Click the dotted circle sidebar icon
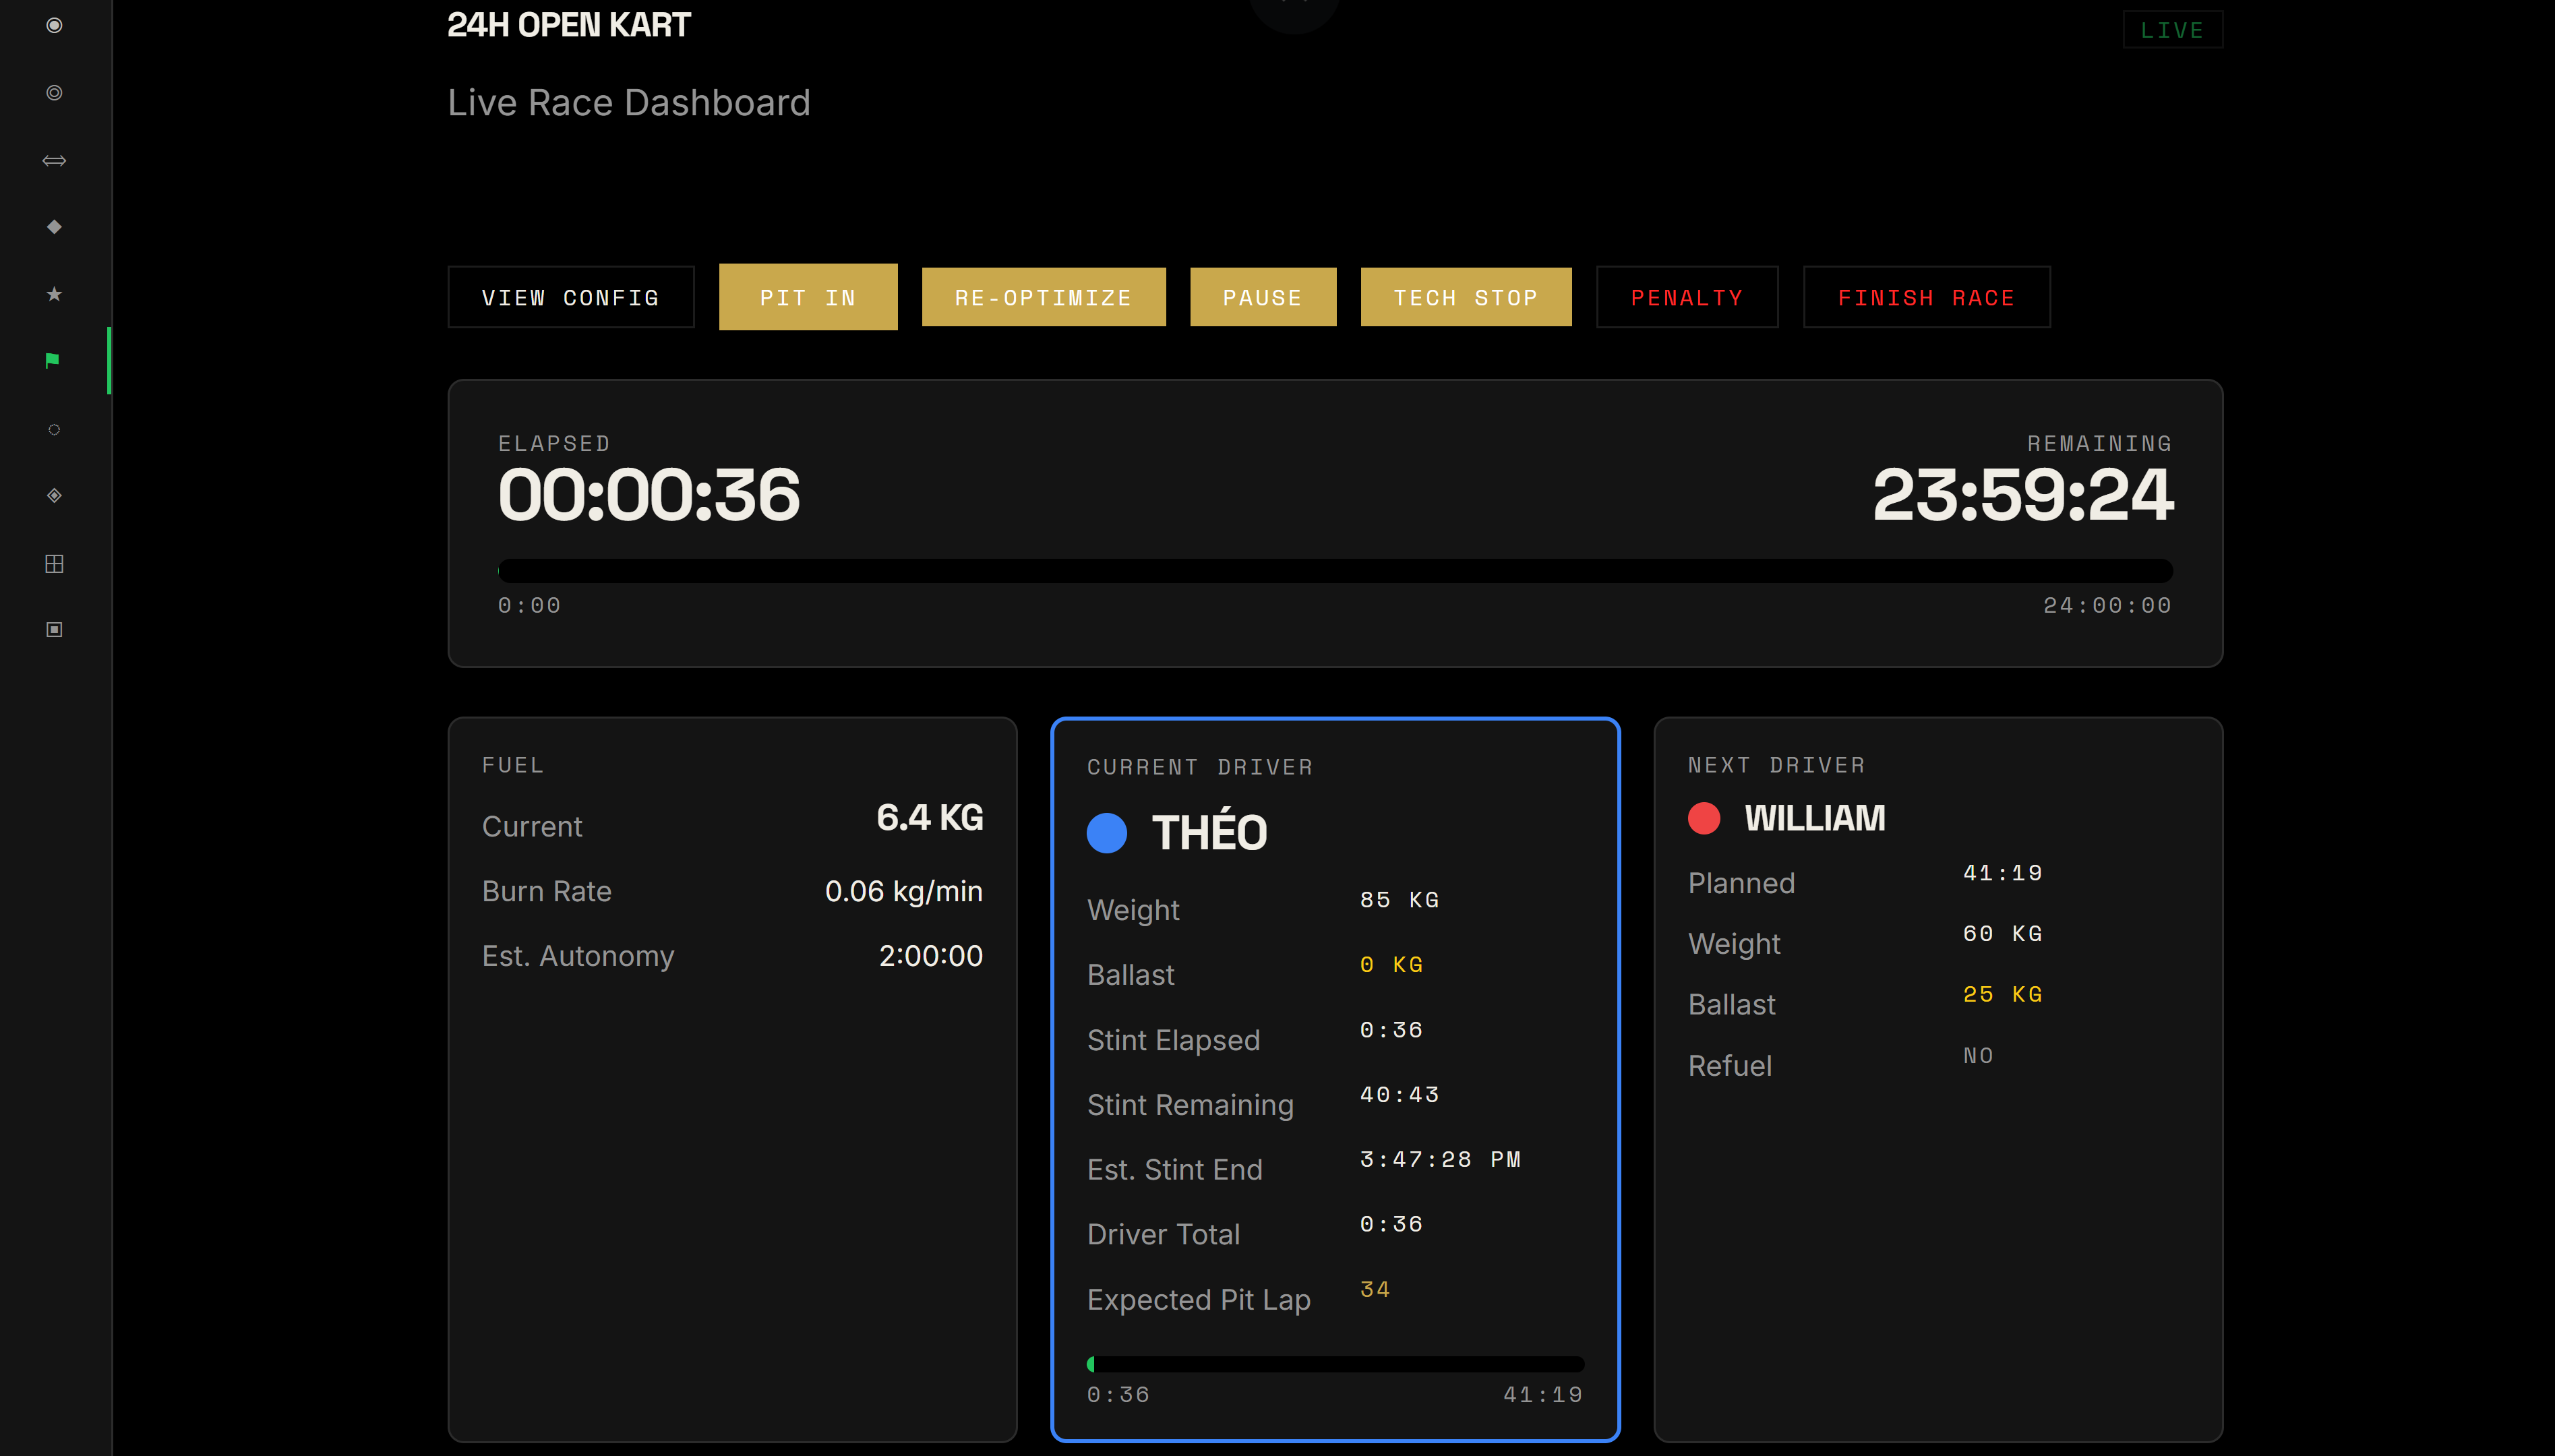Screen dimensions: 2555x1456 pos(54,429)
